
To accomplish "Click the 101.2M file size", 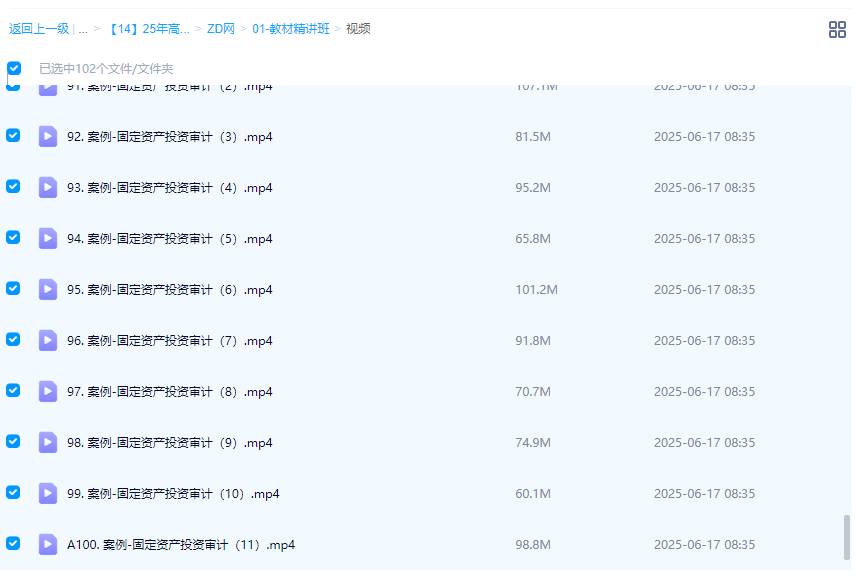I will pos(537,289).
